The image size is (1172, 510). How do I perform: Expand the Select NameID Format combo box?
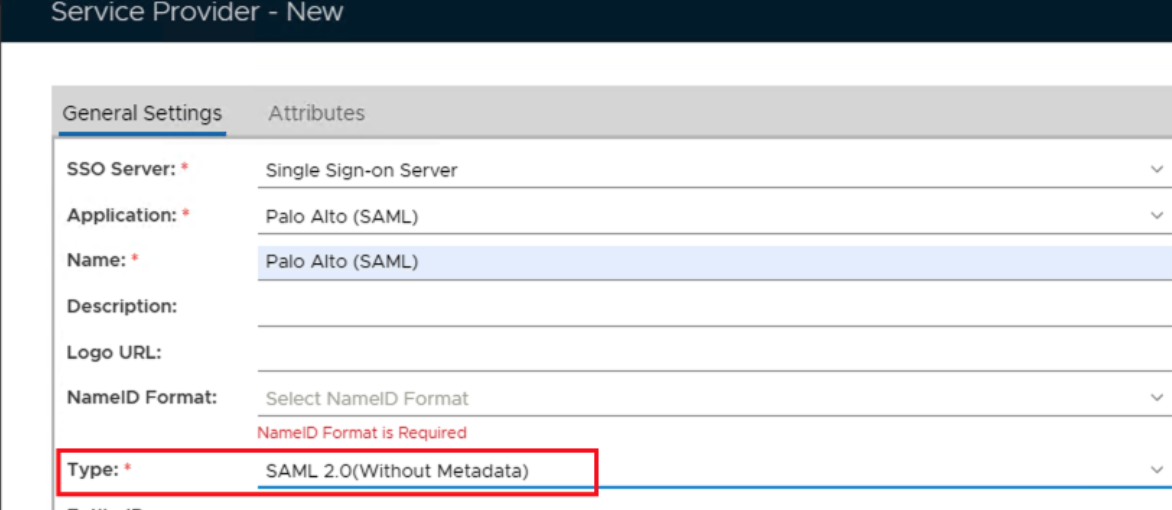click(700, 398)
